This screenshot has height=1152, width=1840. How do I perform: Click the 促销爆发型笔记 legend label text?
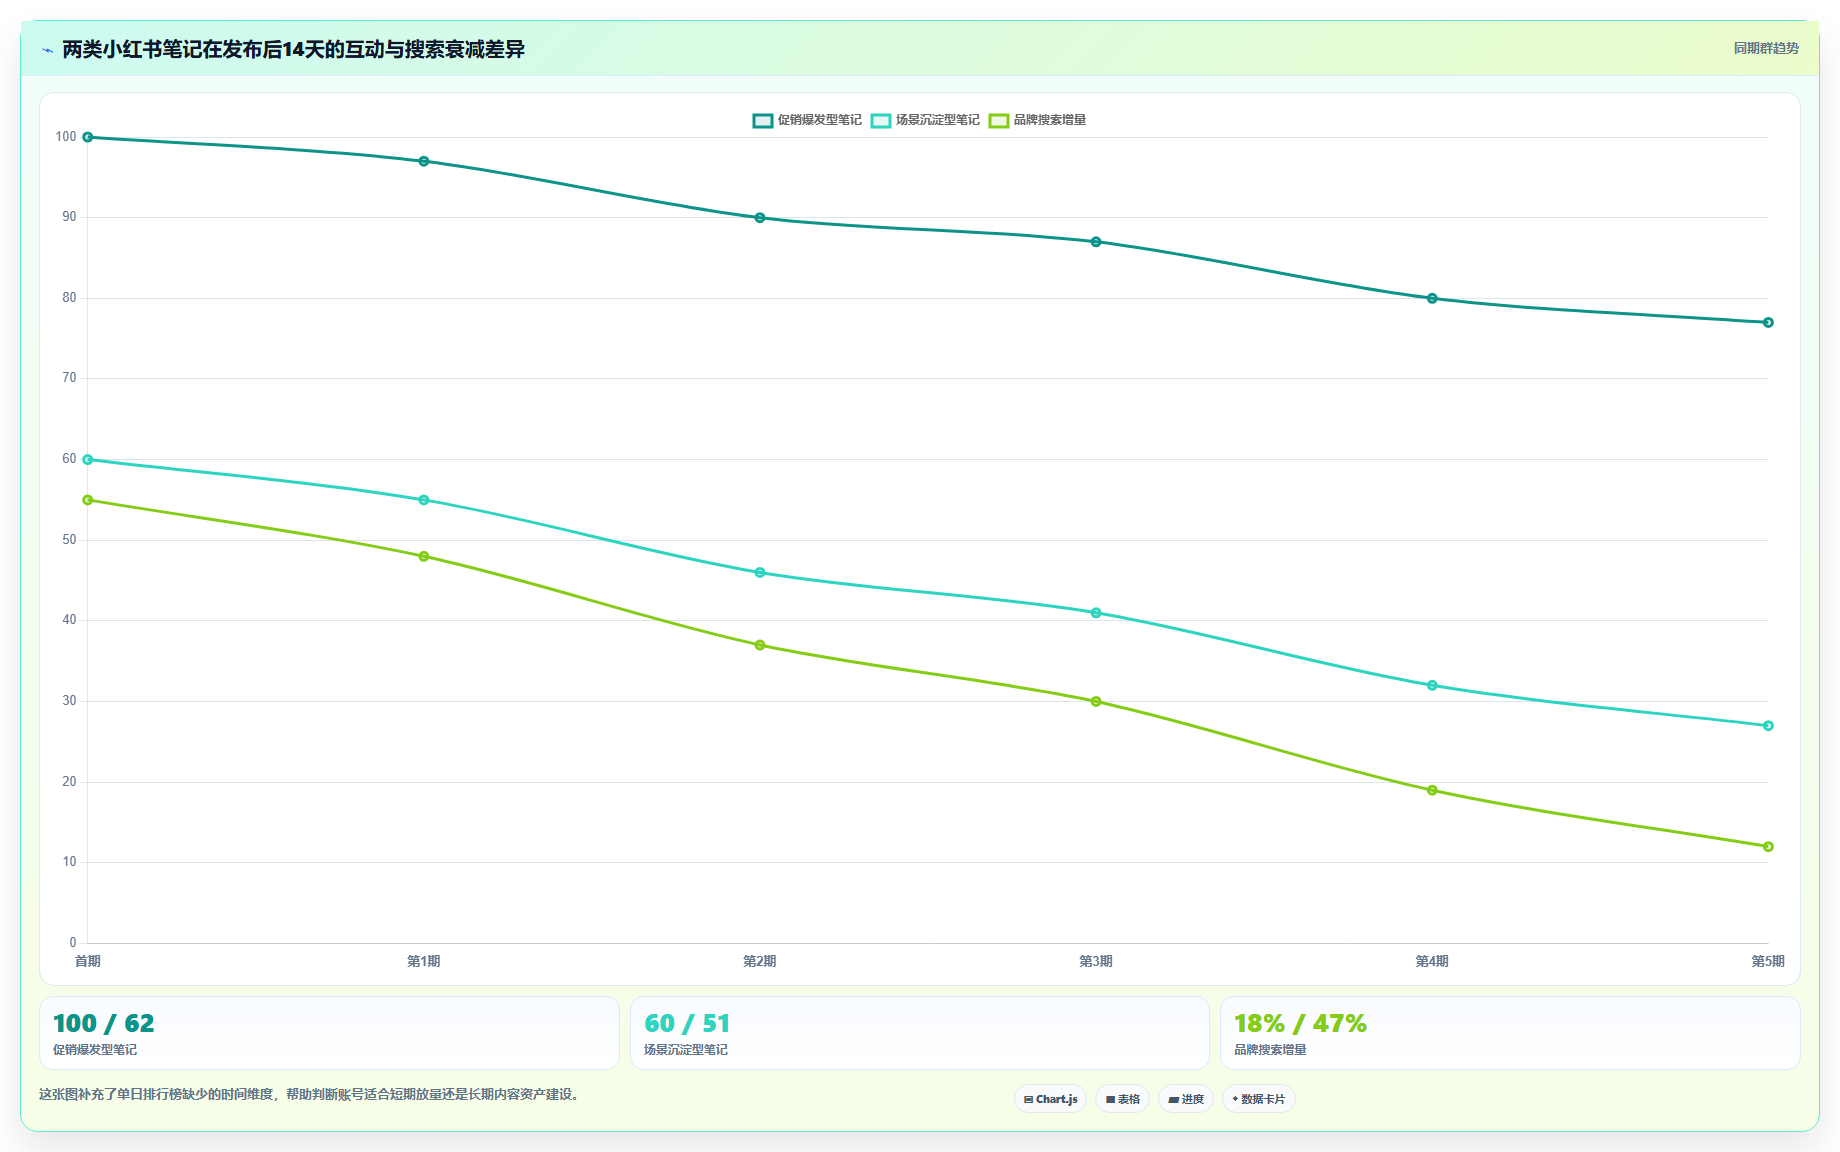click(820, 120)
